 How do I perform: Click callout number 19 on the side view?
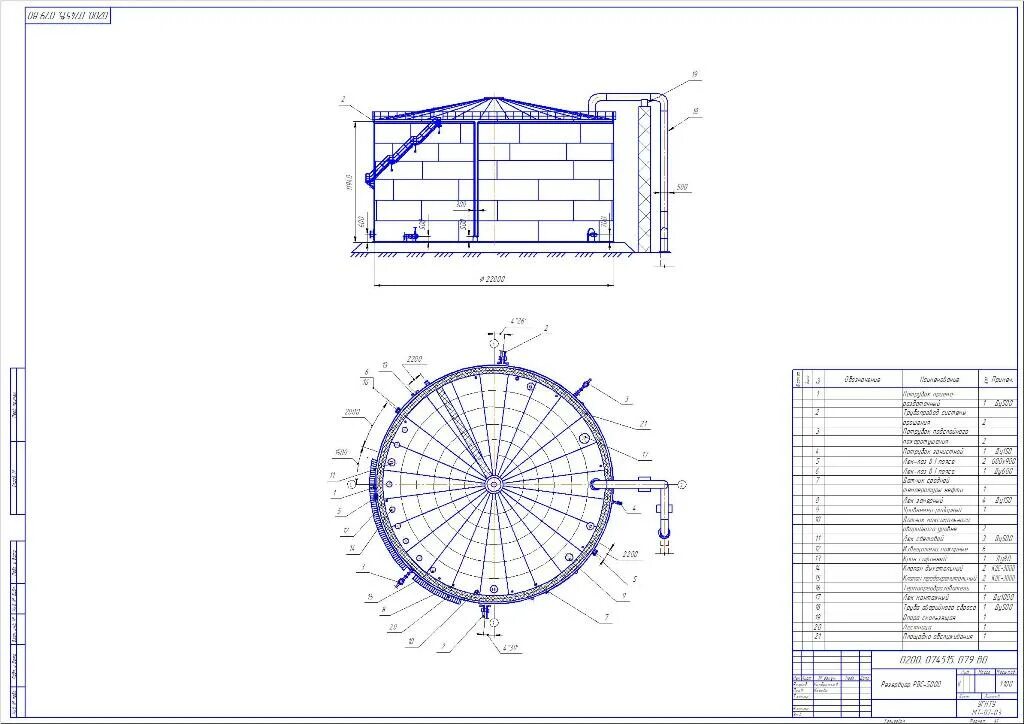click(x=694, y=74)
